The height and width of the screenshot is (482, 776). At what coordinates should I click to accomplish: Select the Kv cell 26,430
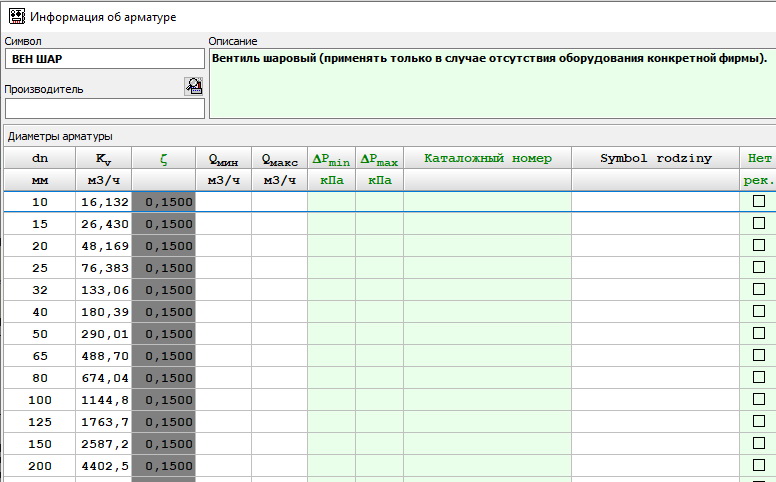point(103,224)
